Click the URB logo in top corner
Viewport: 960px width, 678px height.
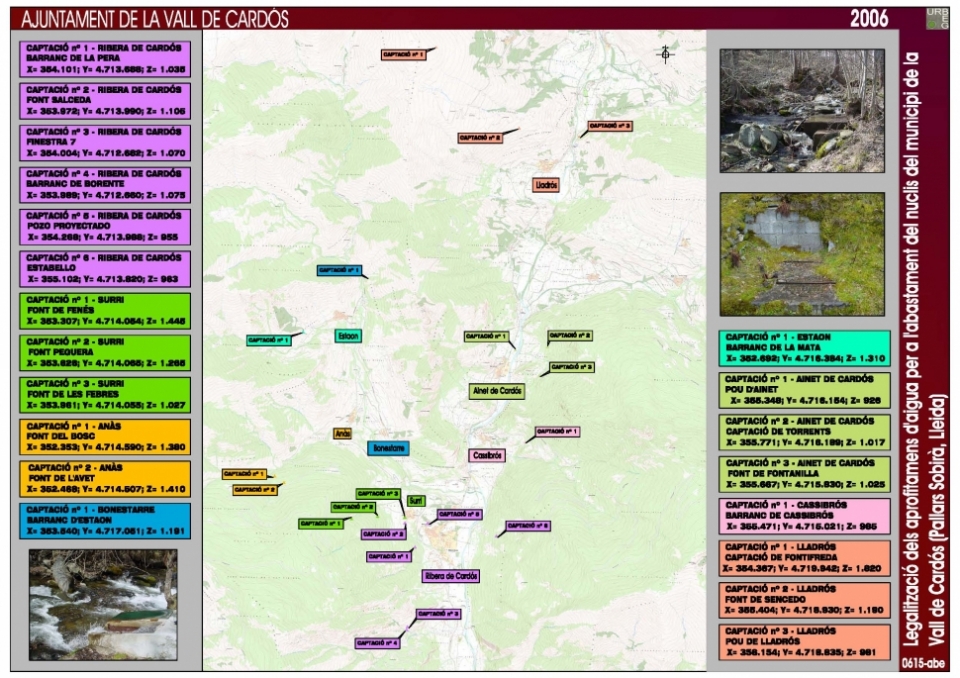[936, 17]
